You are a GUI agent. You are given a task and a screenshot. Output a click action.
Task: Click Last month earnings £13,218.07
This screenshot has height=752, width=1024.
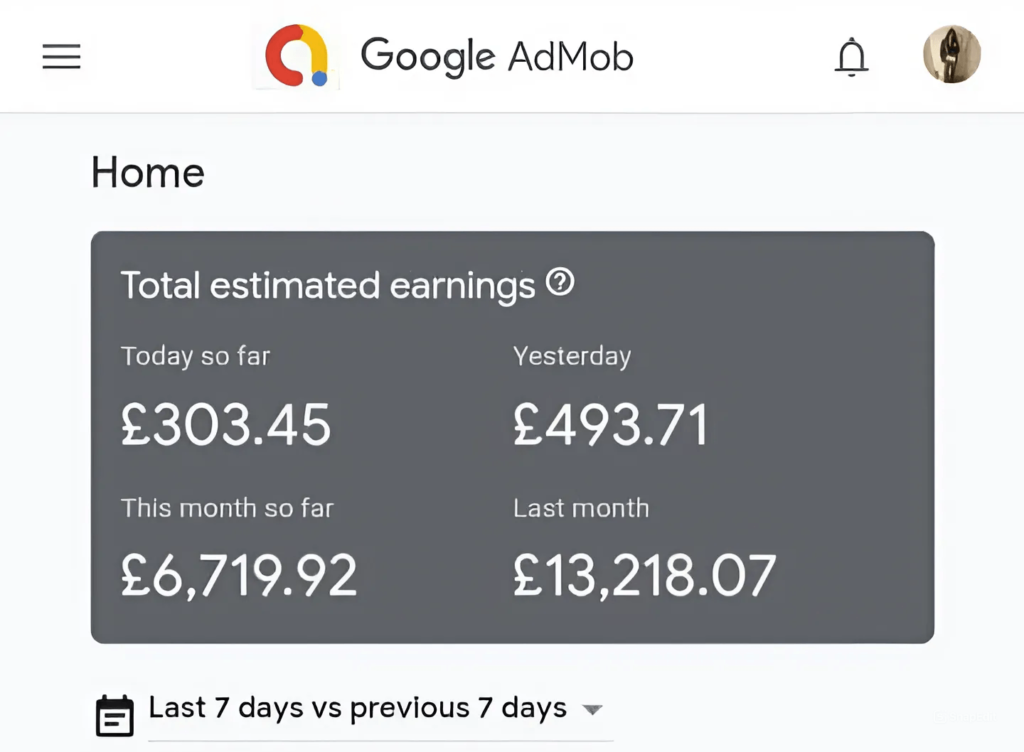tap(644, 576)
